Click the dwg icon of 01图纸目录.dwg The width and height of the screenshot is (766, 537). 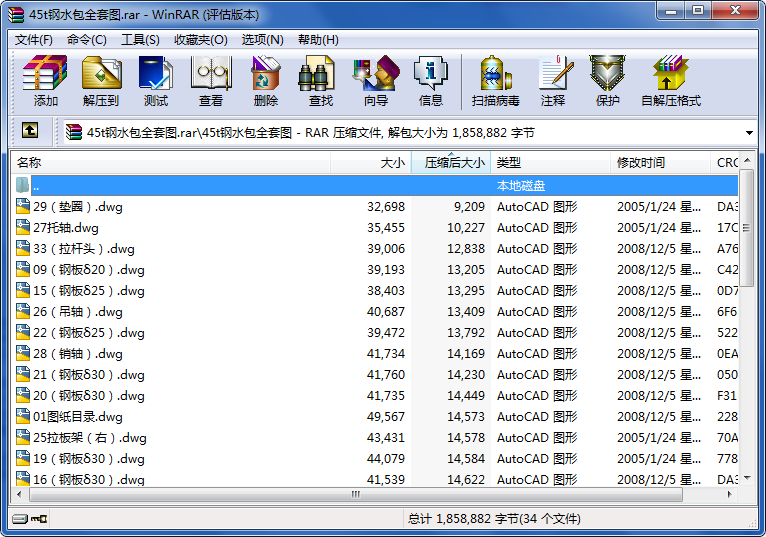(x=22, y=416)
